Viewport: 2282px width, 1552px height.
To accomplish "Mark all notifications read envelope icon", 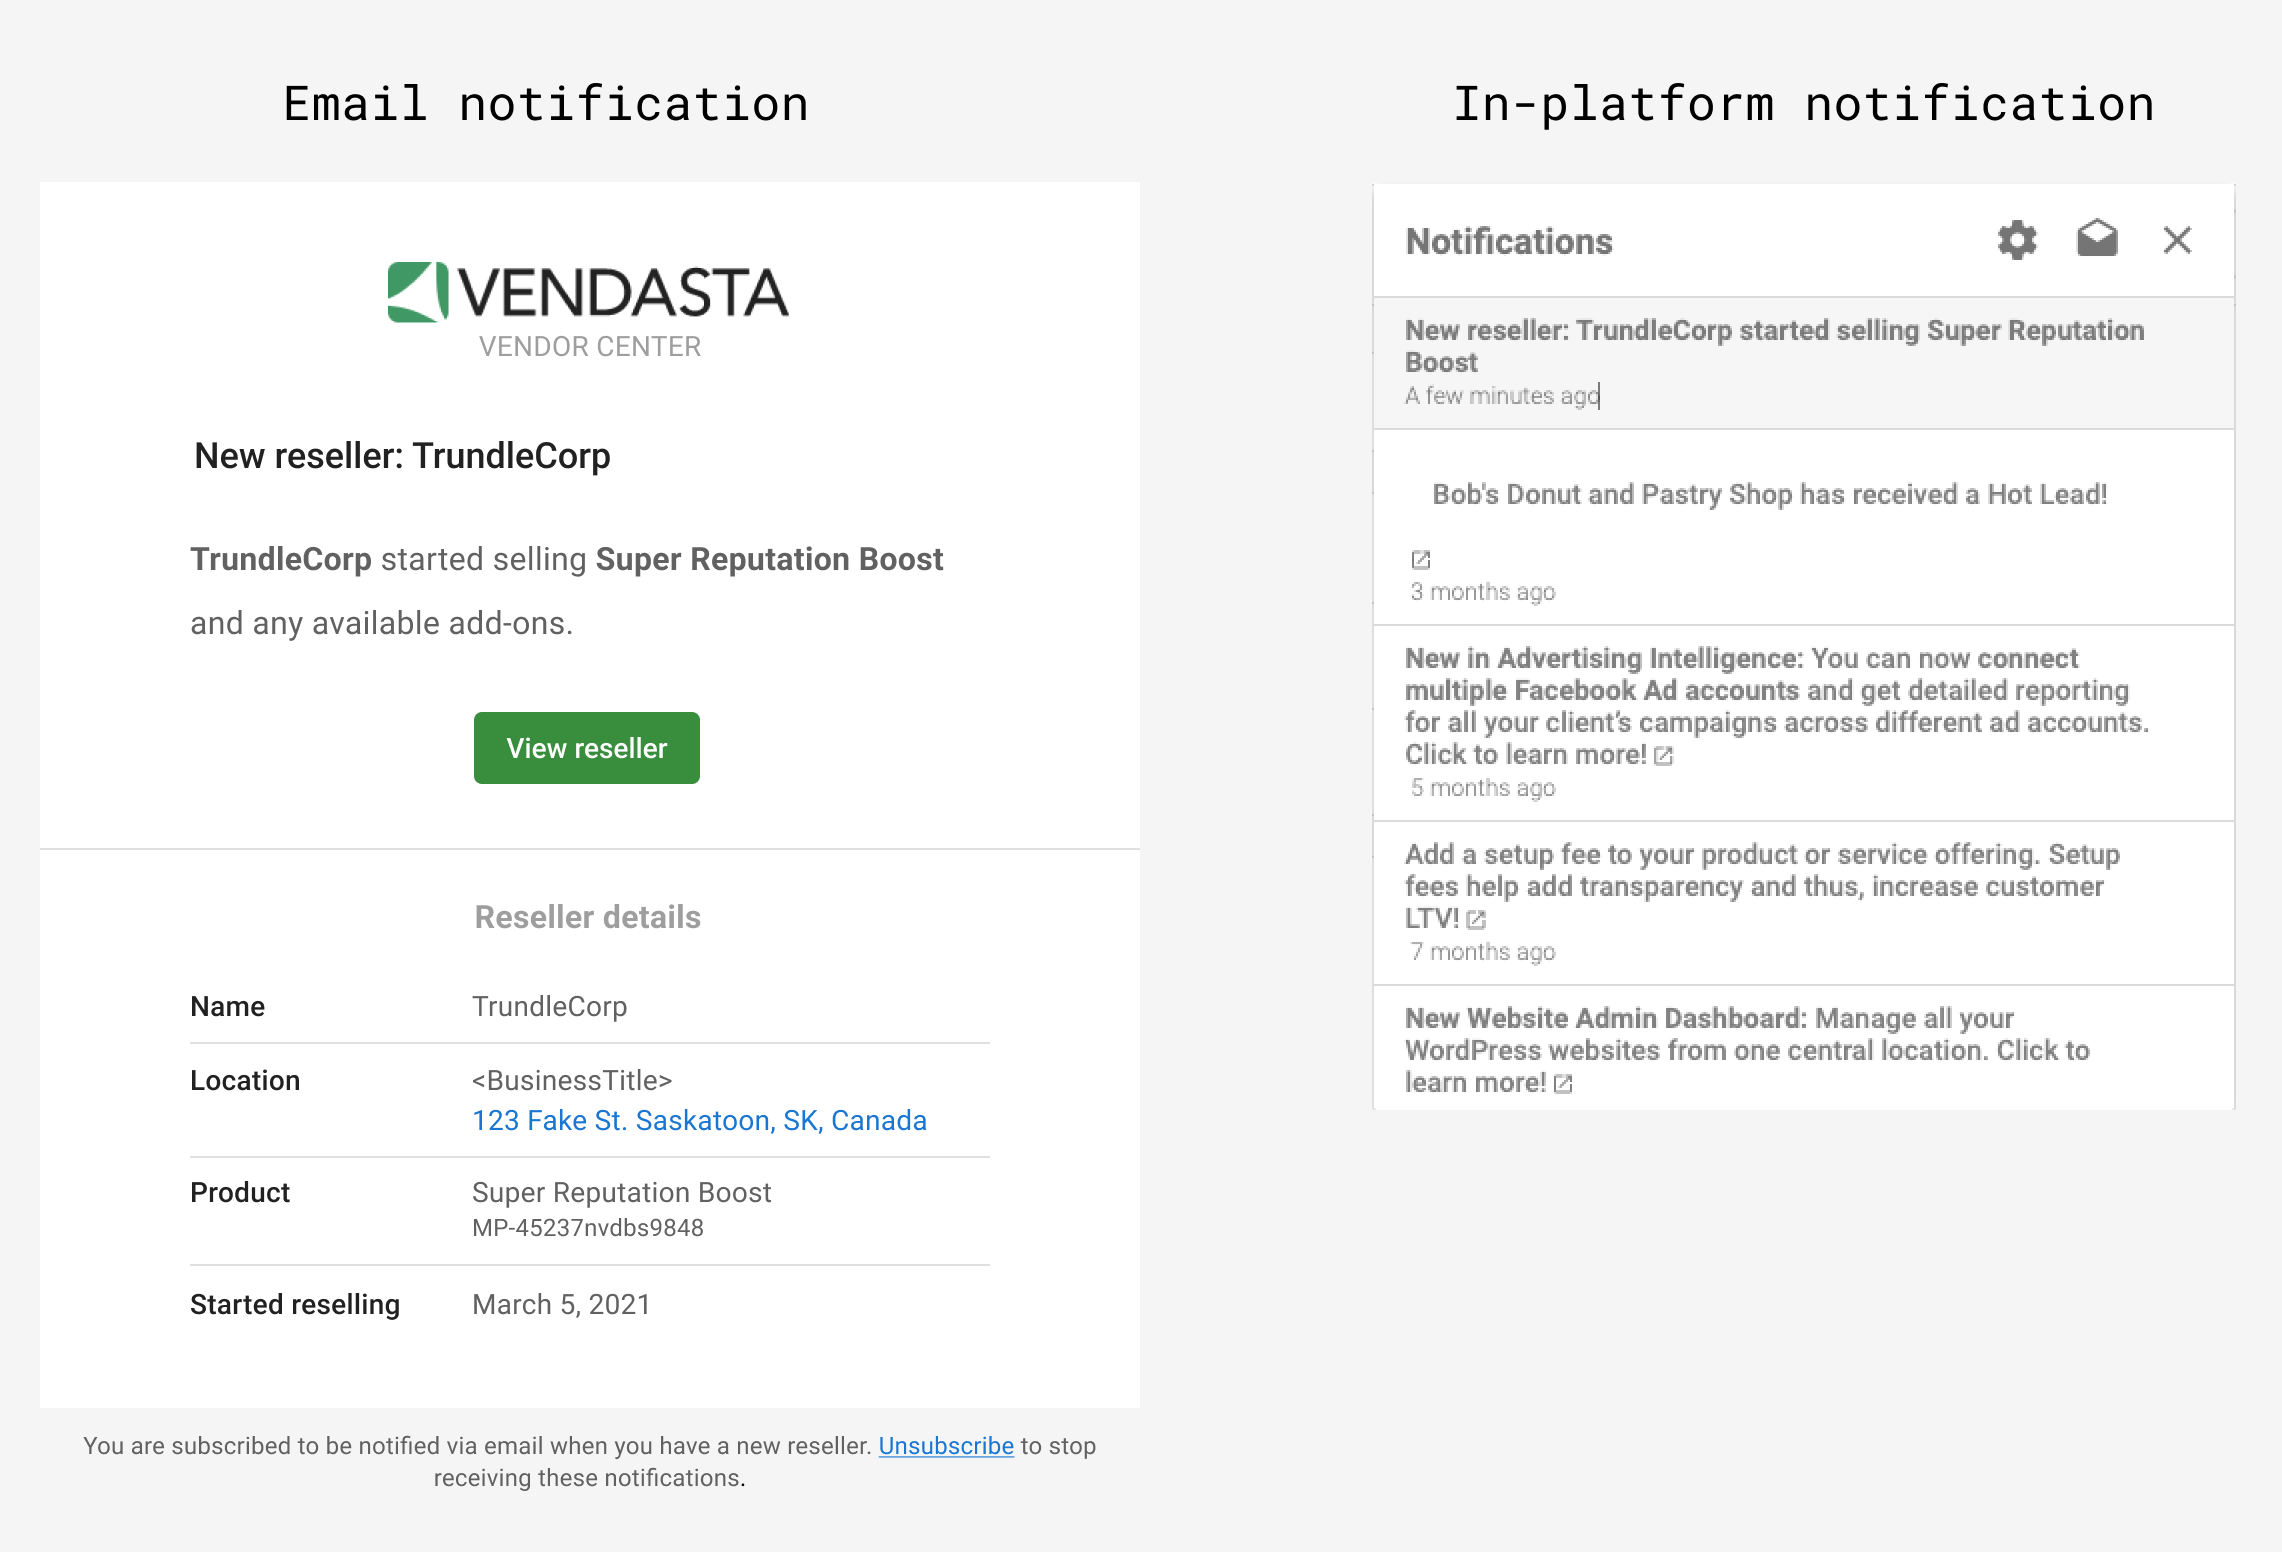I will 2097,239.
